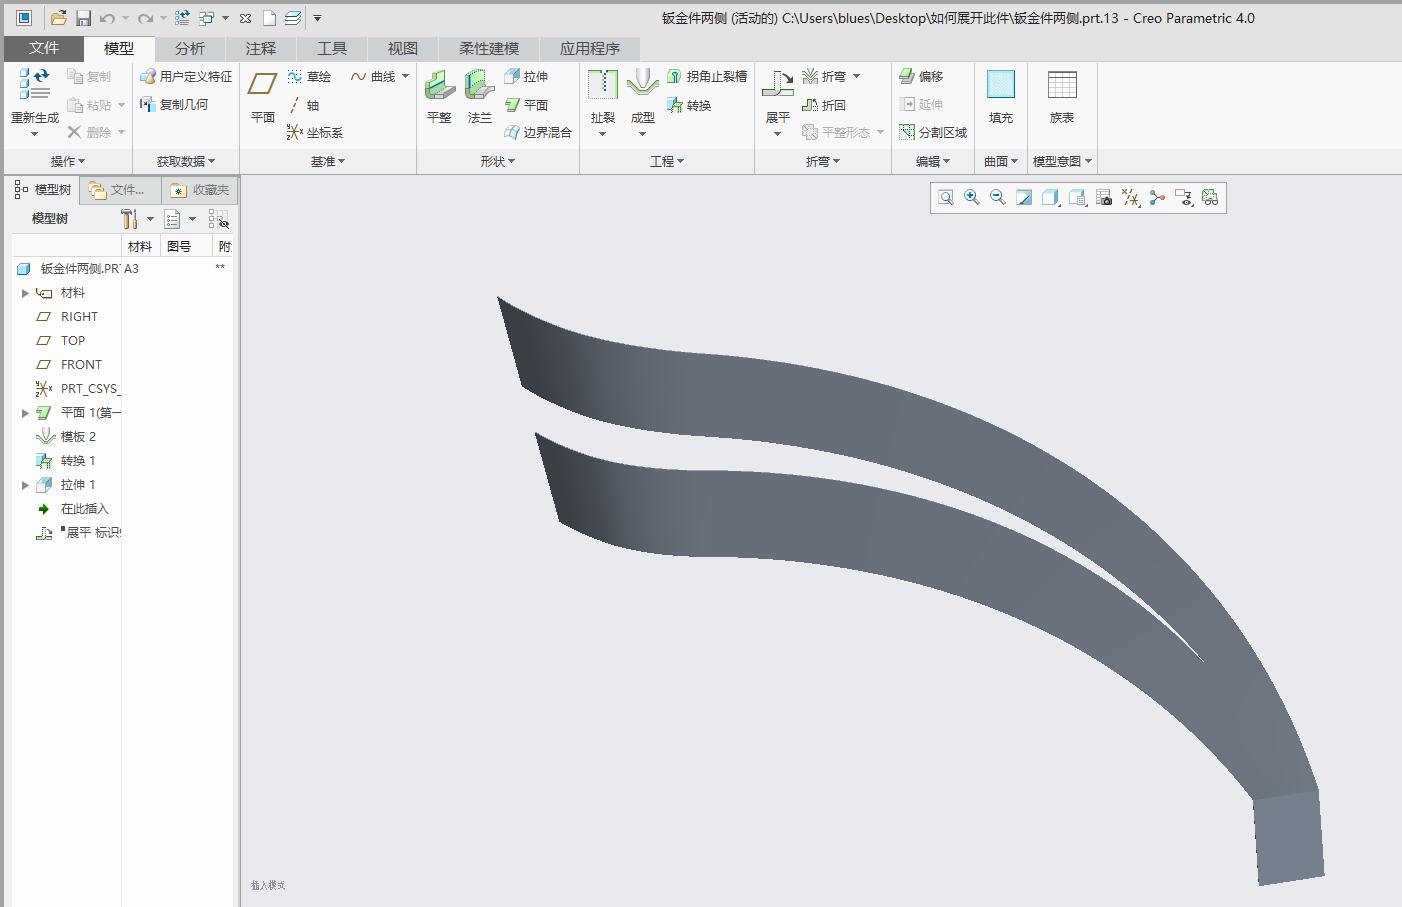
Task: Click Zoom Out in the graphics toolbar
Action: (998, 198)
